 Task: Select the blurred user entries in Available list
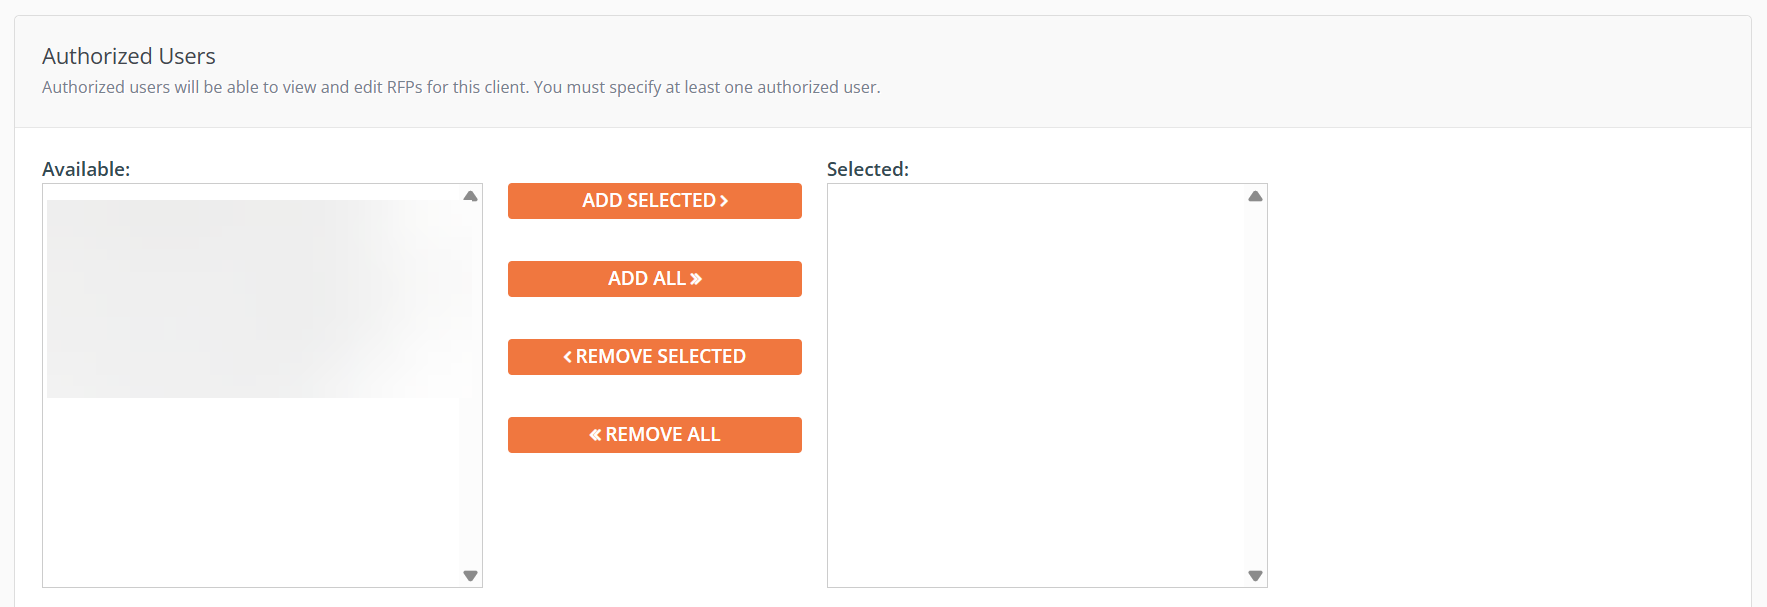[x=250, y=298]
